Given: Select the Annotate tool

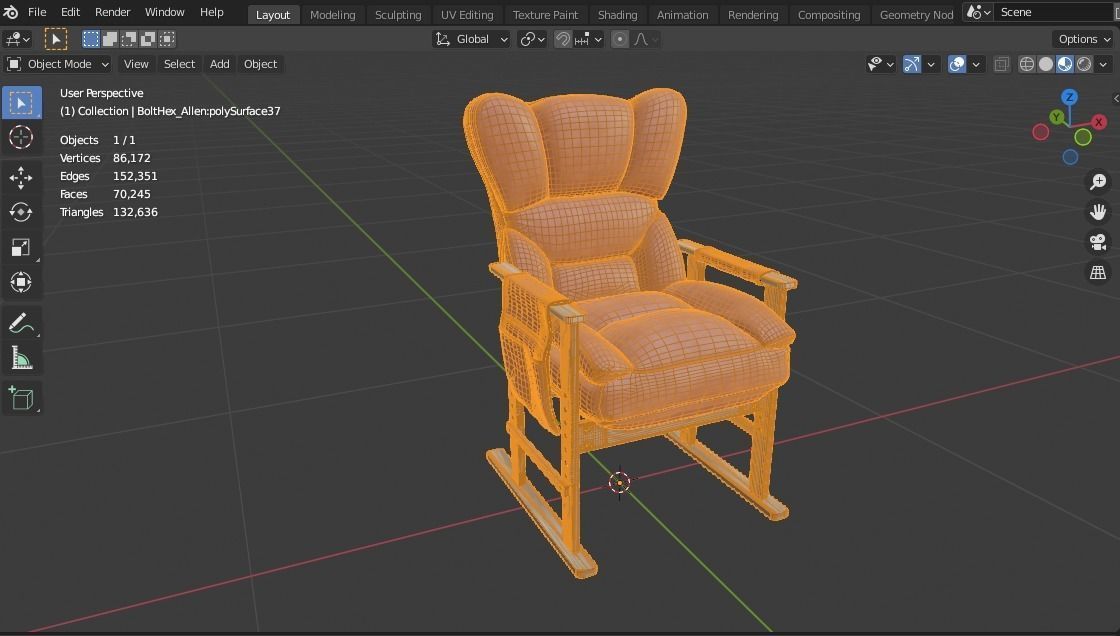Looking at the screenshot, I should pos(21,323).
